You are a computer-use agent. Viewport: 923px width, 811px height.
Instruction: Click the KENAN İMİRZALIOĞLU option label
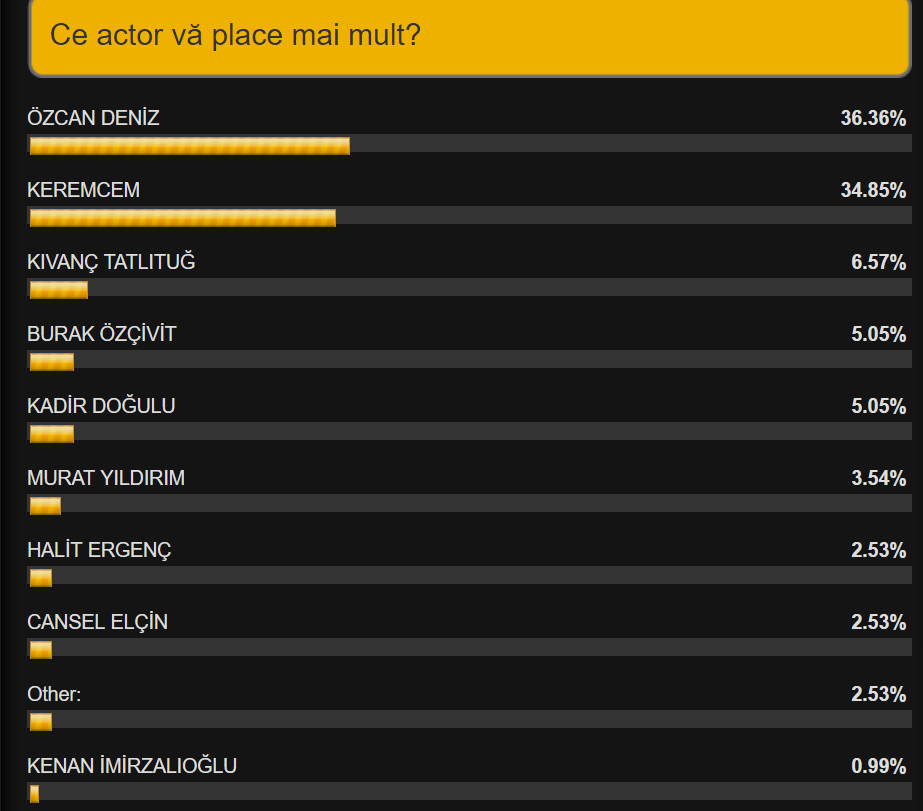(x=132, y=766)
